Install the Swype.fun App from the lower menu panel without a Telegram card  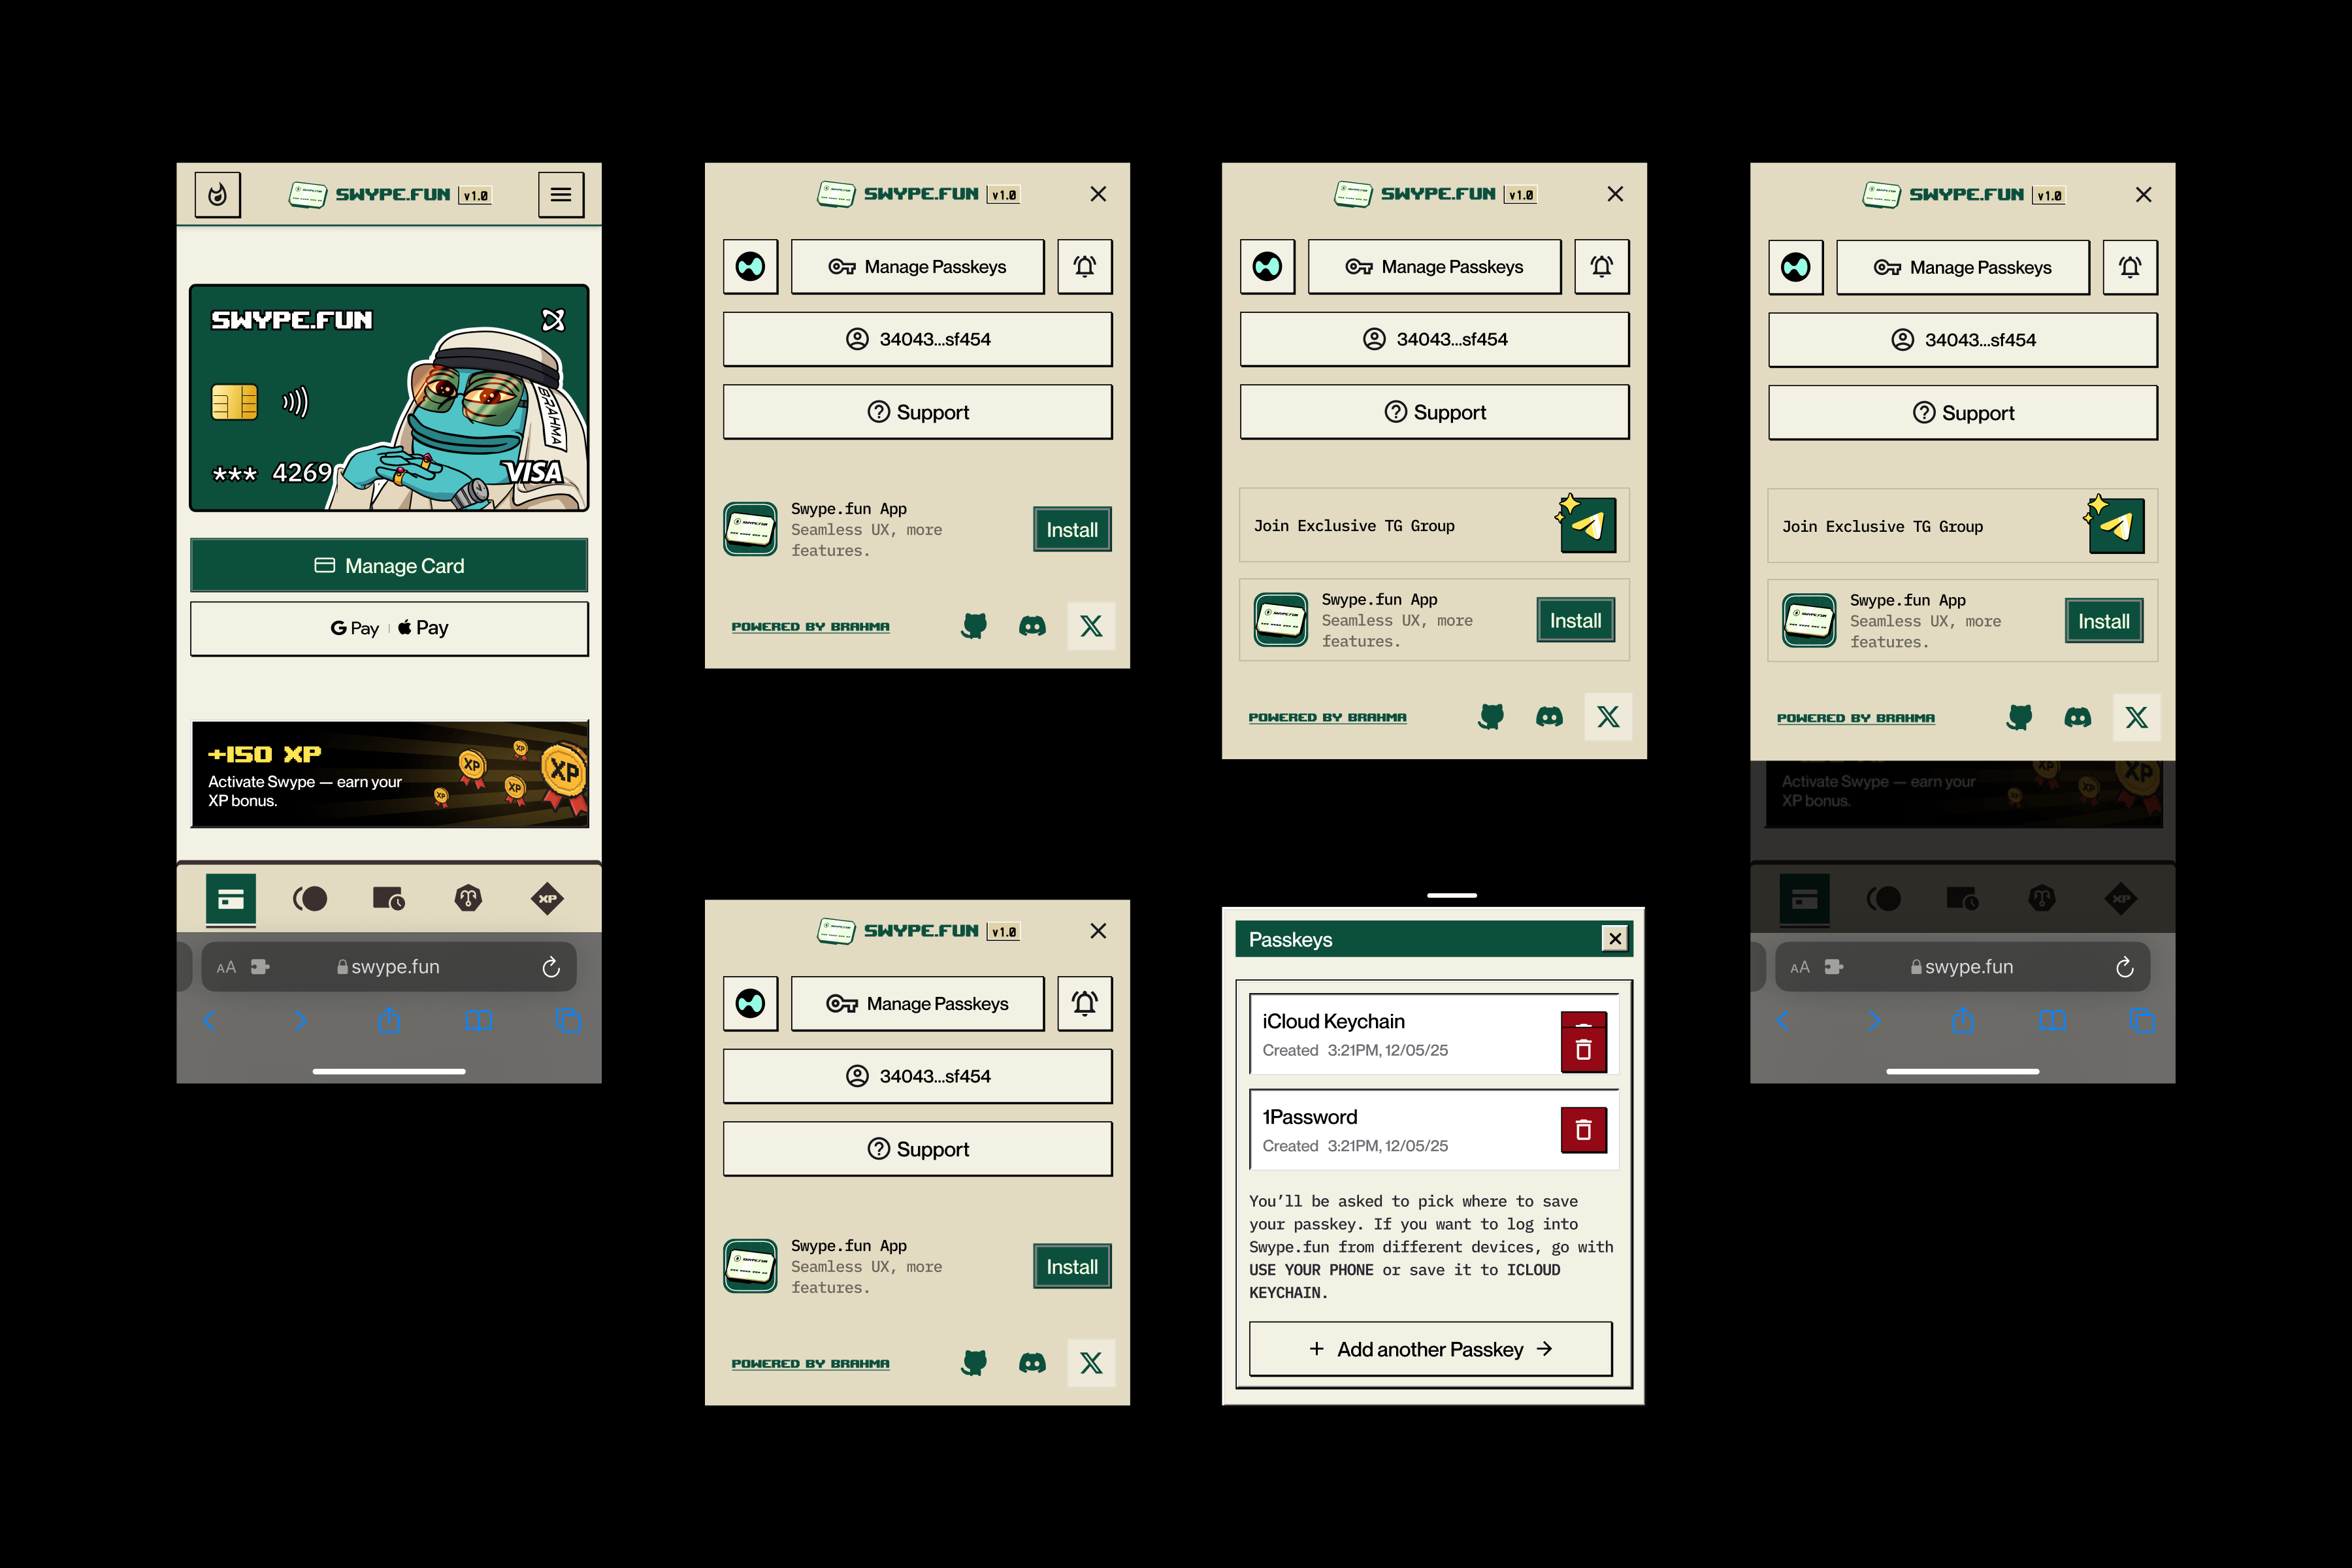pos(1072,1267)
